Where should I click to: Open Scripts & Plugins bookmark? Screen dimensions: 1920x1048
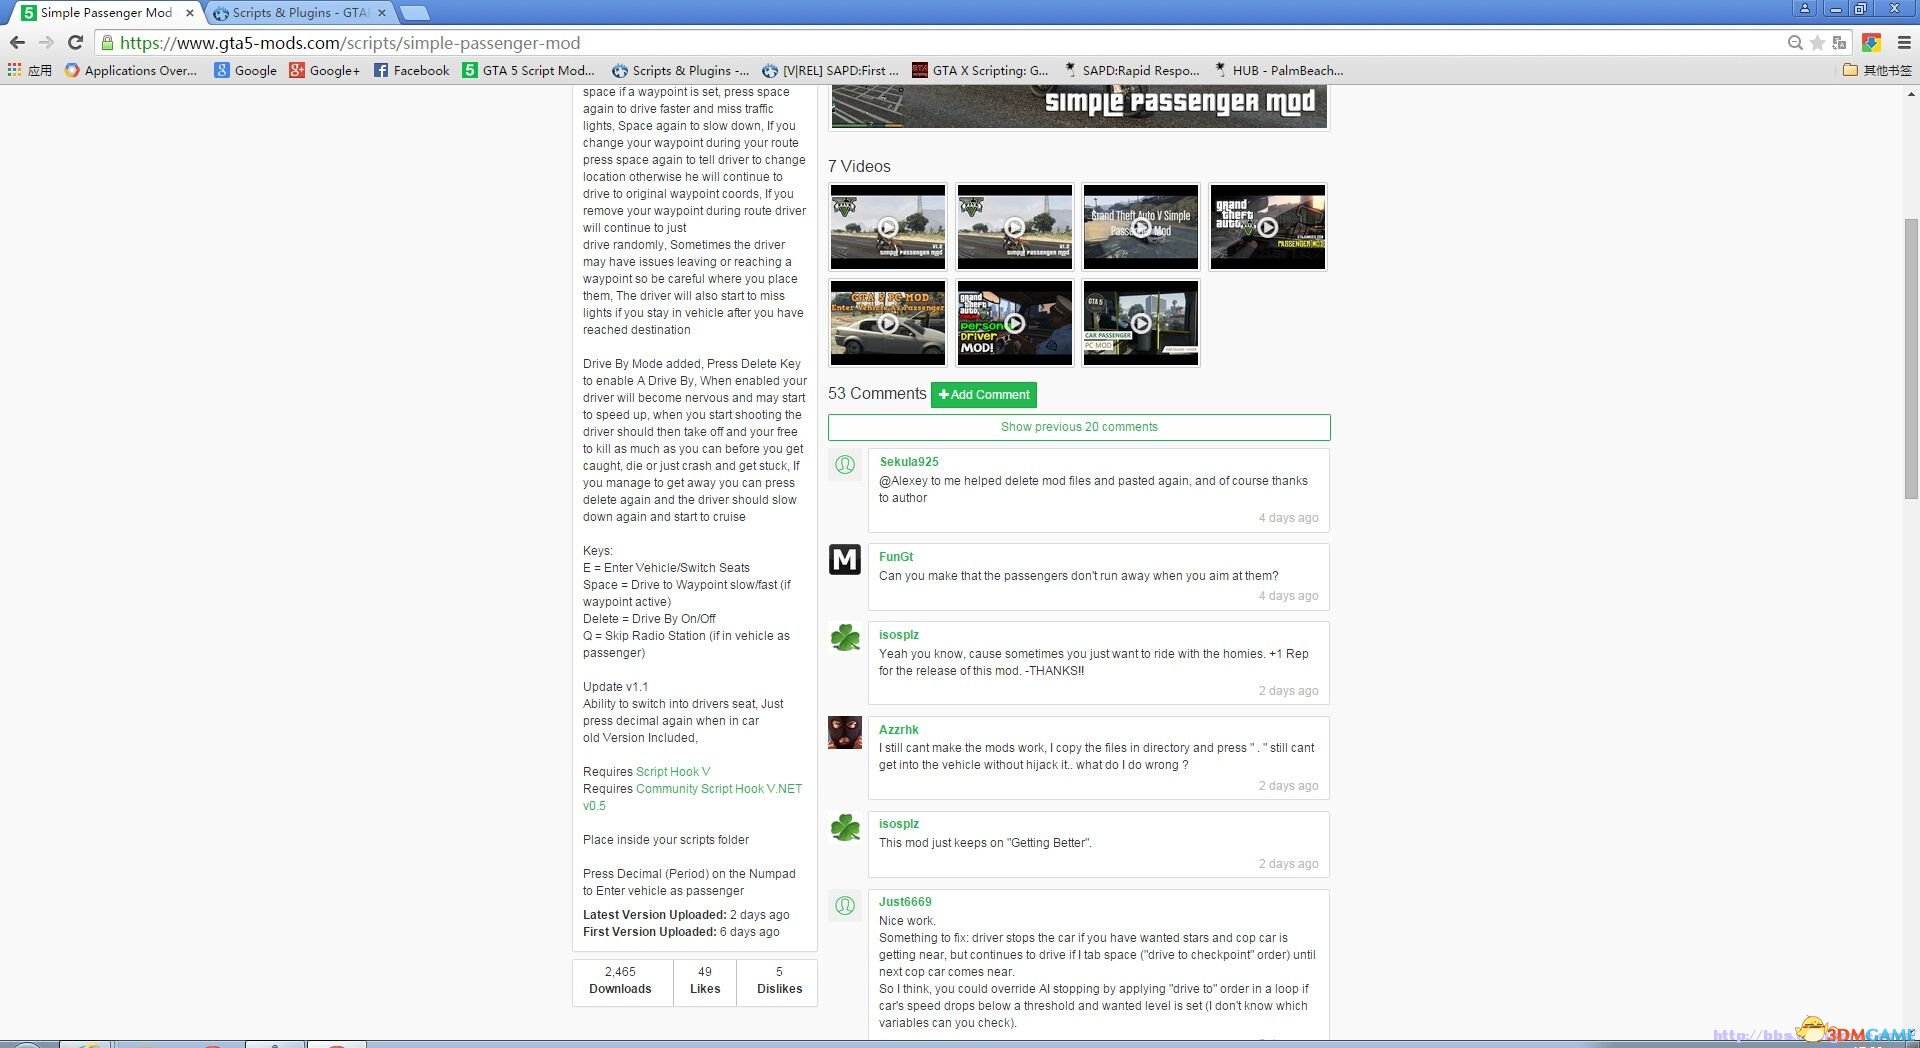click(x=681, y=70)
